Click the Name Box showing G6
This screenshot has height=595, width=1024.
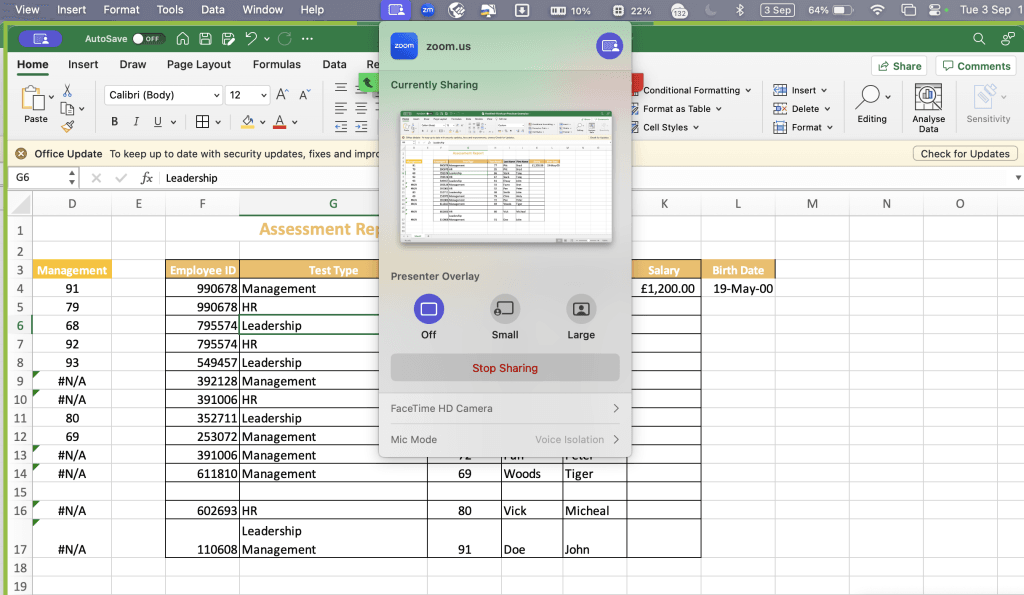pyautogui.click(x=39, y=178)
